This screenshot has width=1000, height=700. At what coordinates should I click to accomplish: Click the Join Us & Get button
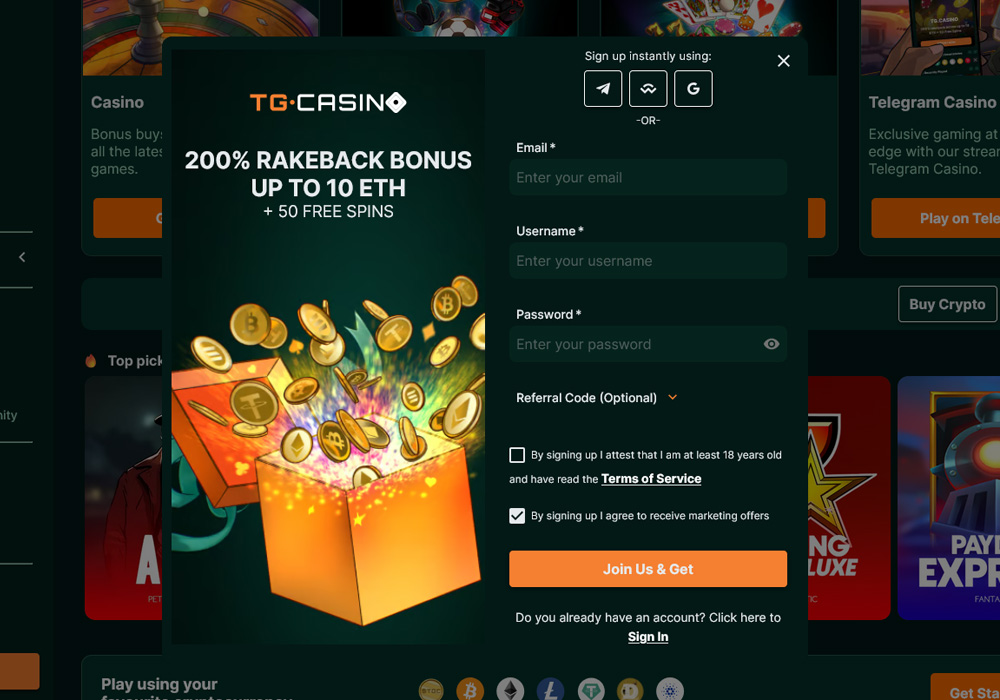click(648, 569)
